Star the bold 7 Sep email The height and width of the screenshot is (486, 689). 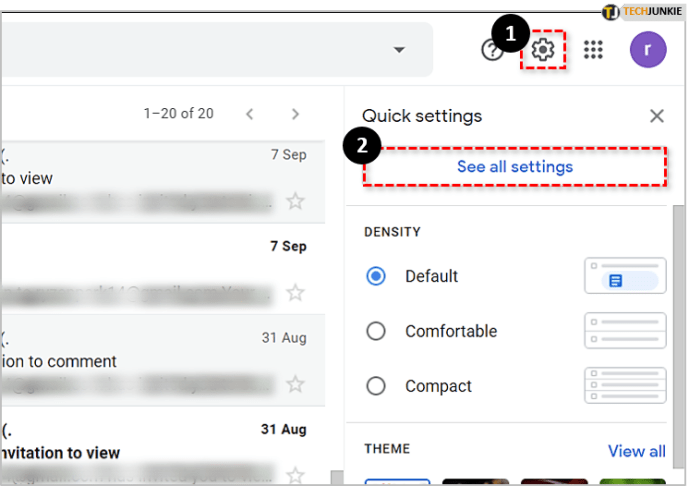pyautogui.click(x=295, y=293)
